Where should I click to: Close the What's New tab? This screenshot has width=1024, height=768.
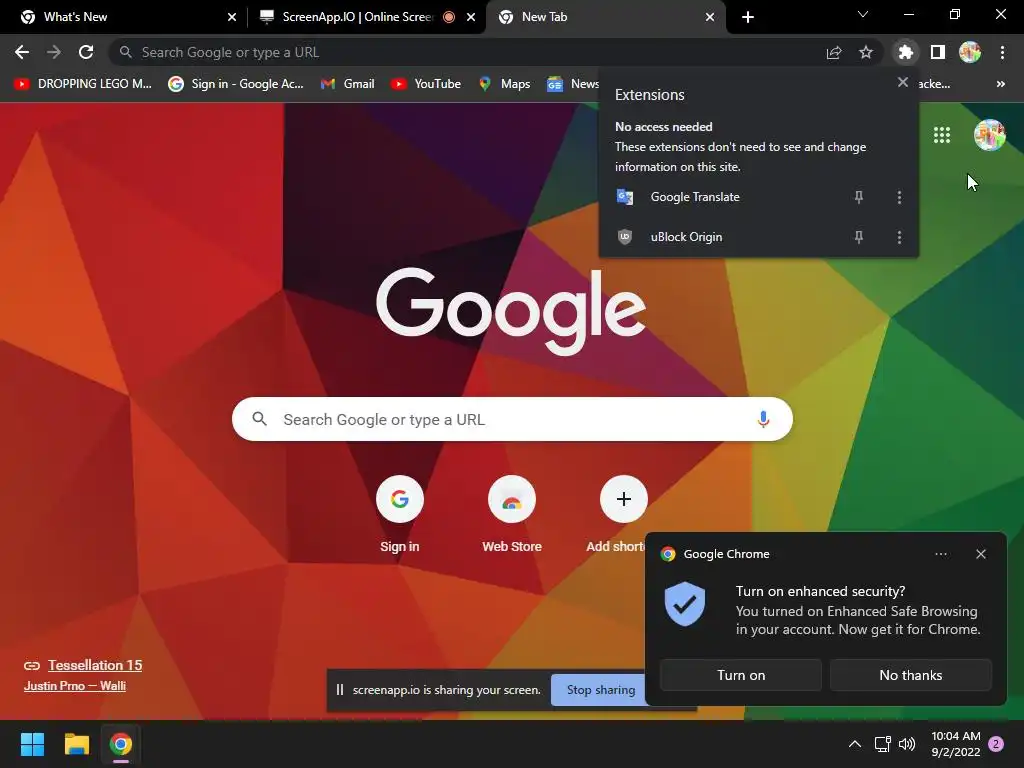pyautogui.click(x=232, y=17)
